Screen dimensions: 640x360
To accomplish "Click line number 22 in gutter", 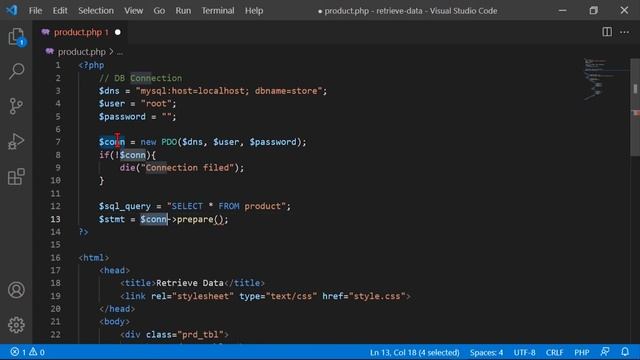I will (56, 334).
